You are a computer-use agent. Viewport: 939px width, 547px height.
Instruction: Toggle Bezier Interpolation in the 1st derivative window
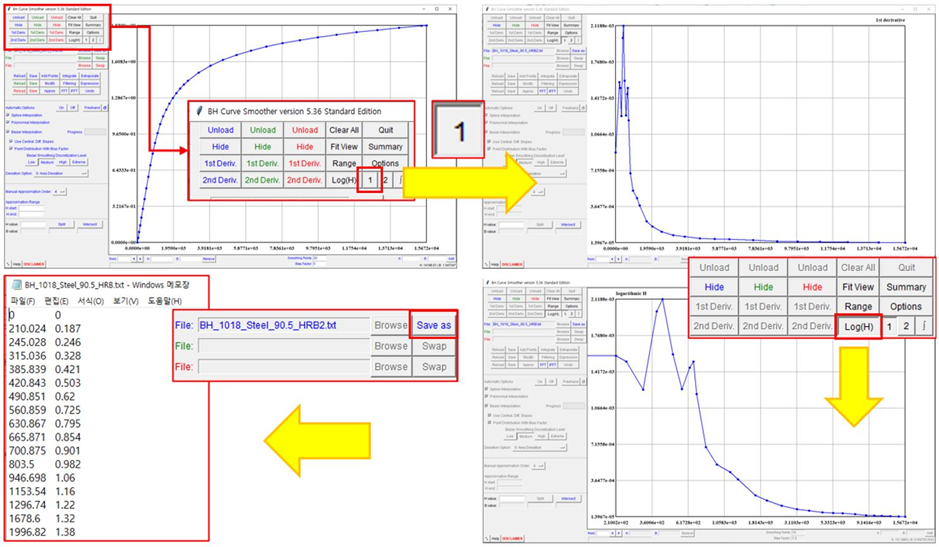click(486, 132)
